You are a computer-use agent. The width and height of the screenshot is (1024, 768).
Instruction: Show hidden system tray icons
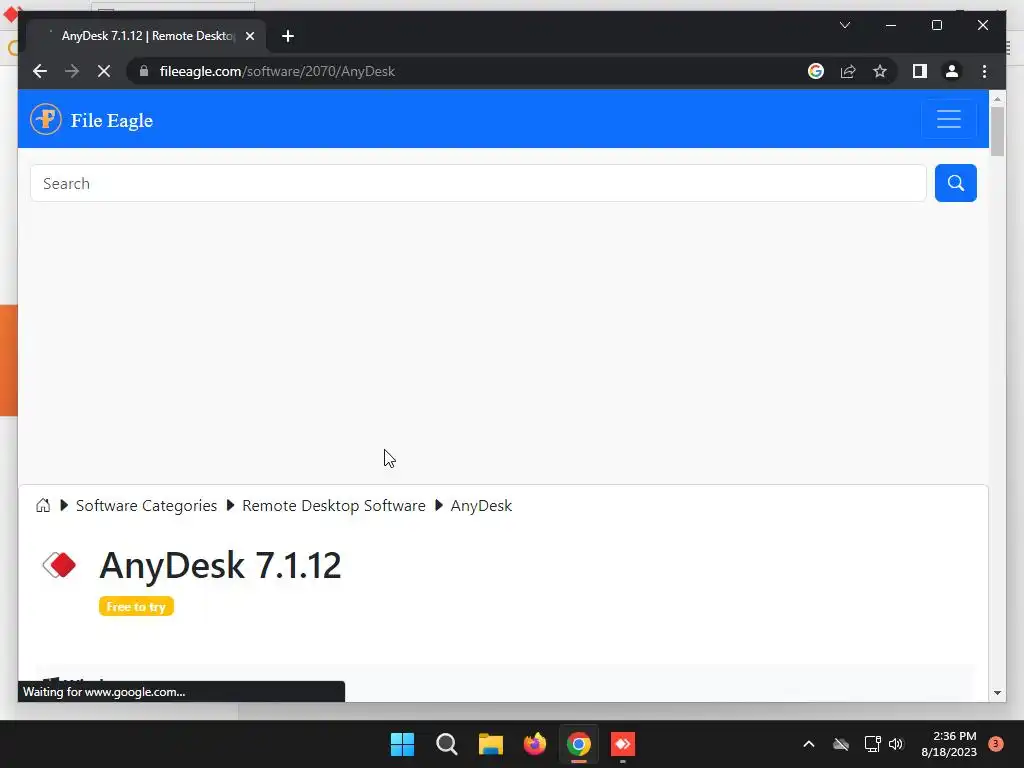808,744
